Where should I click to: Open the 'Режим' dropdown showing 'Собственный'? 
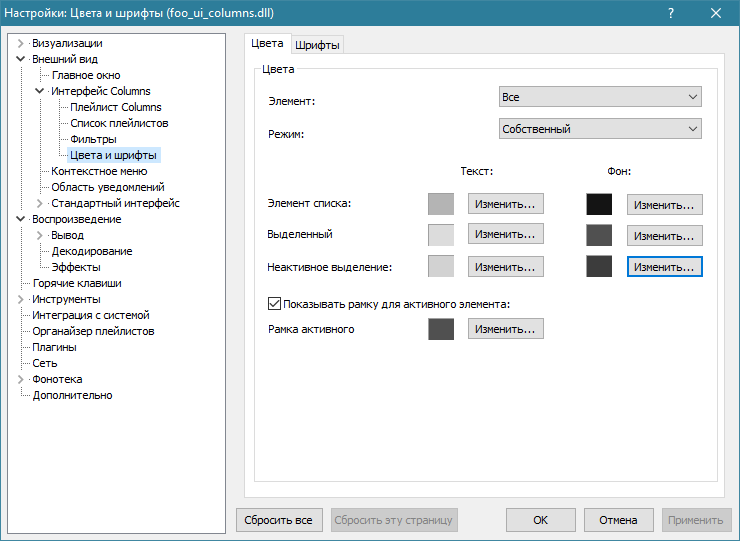pyautogui.click(x=600, y=129)
